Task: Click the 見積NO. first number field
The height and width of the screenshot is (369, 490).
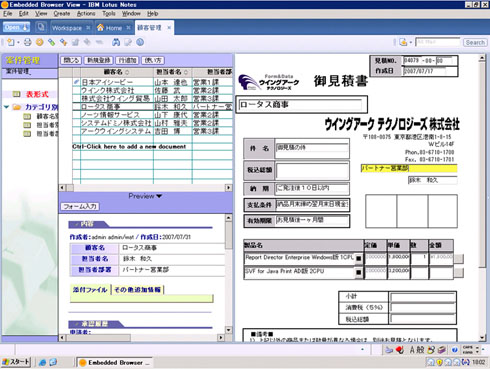Action: click(412, 61)
